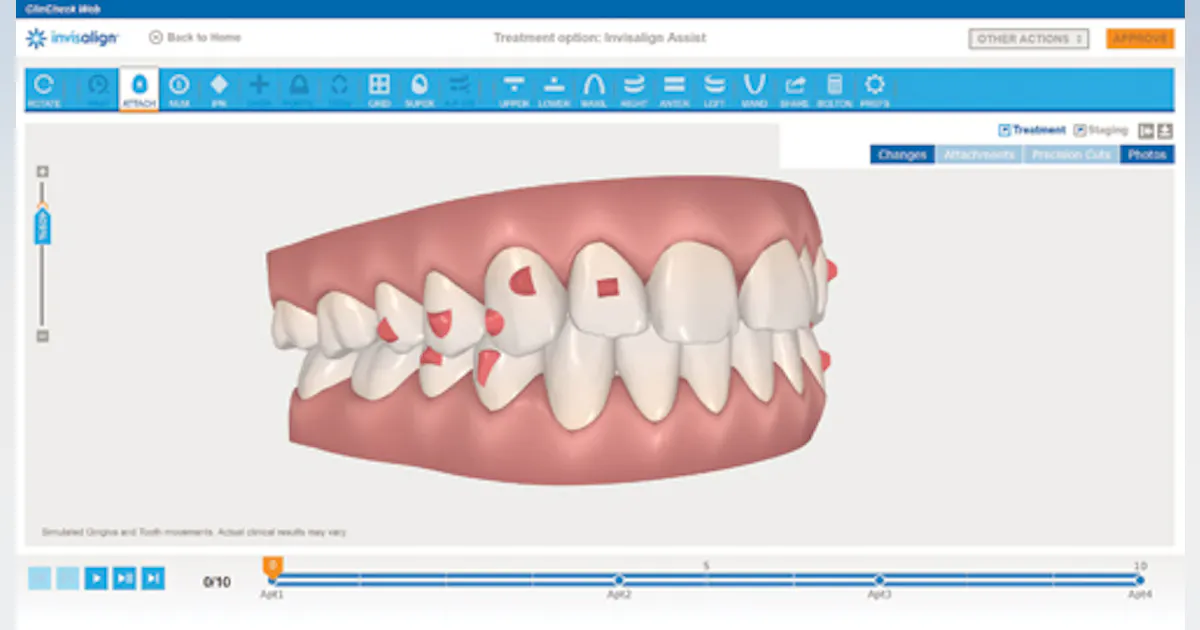Click the NUM tooth numbering icon
This screenshot has height=630, width=1200.
click(x=179, y=89)
